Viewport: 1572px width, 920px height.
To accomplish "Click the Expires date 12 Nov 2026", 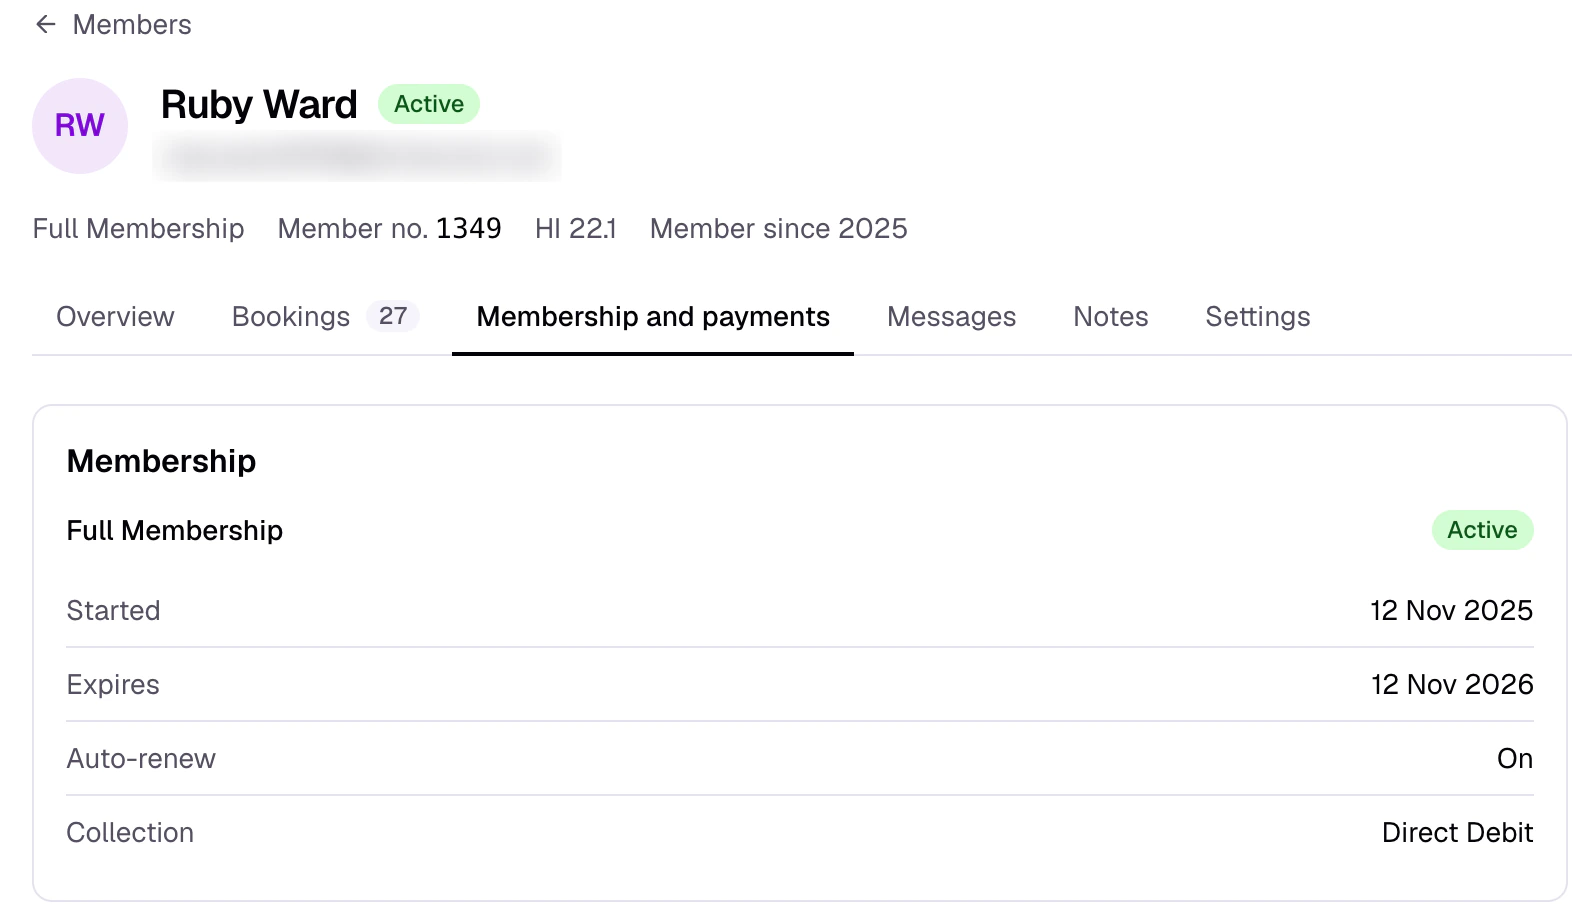I will [x=1452, y=685].
